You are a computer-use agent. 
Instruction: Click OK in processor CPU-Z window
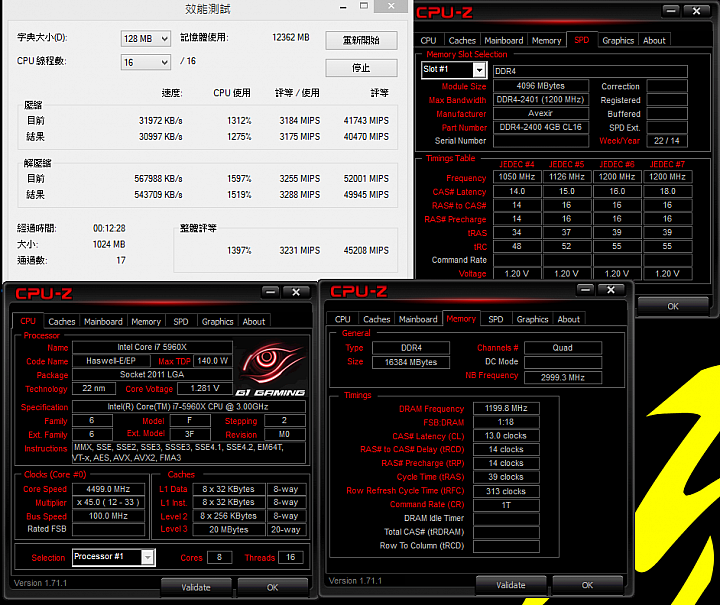point(272,587)
